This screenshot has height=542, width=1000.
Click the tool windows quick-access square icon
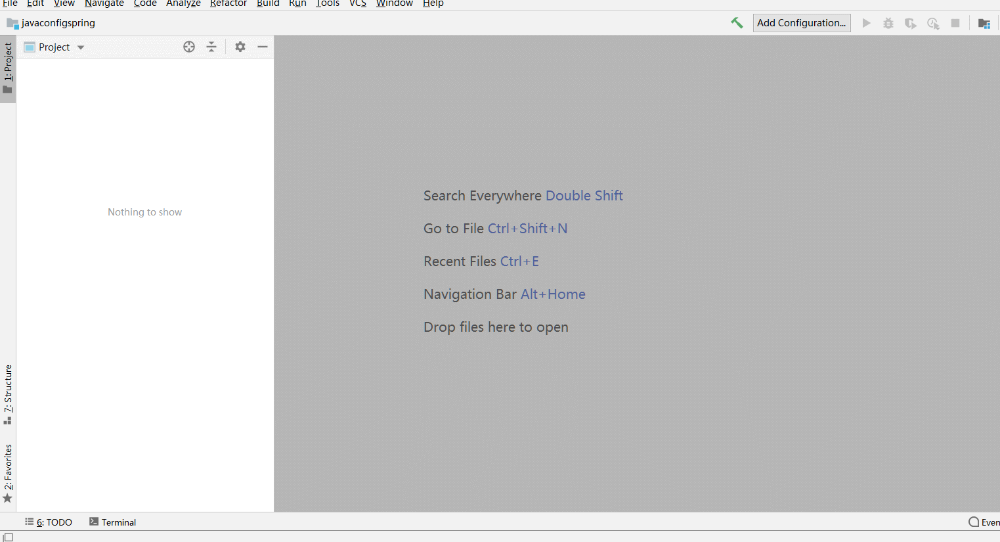(x=8, y=537)
